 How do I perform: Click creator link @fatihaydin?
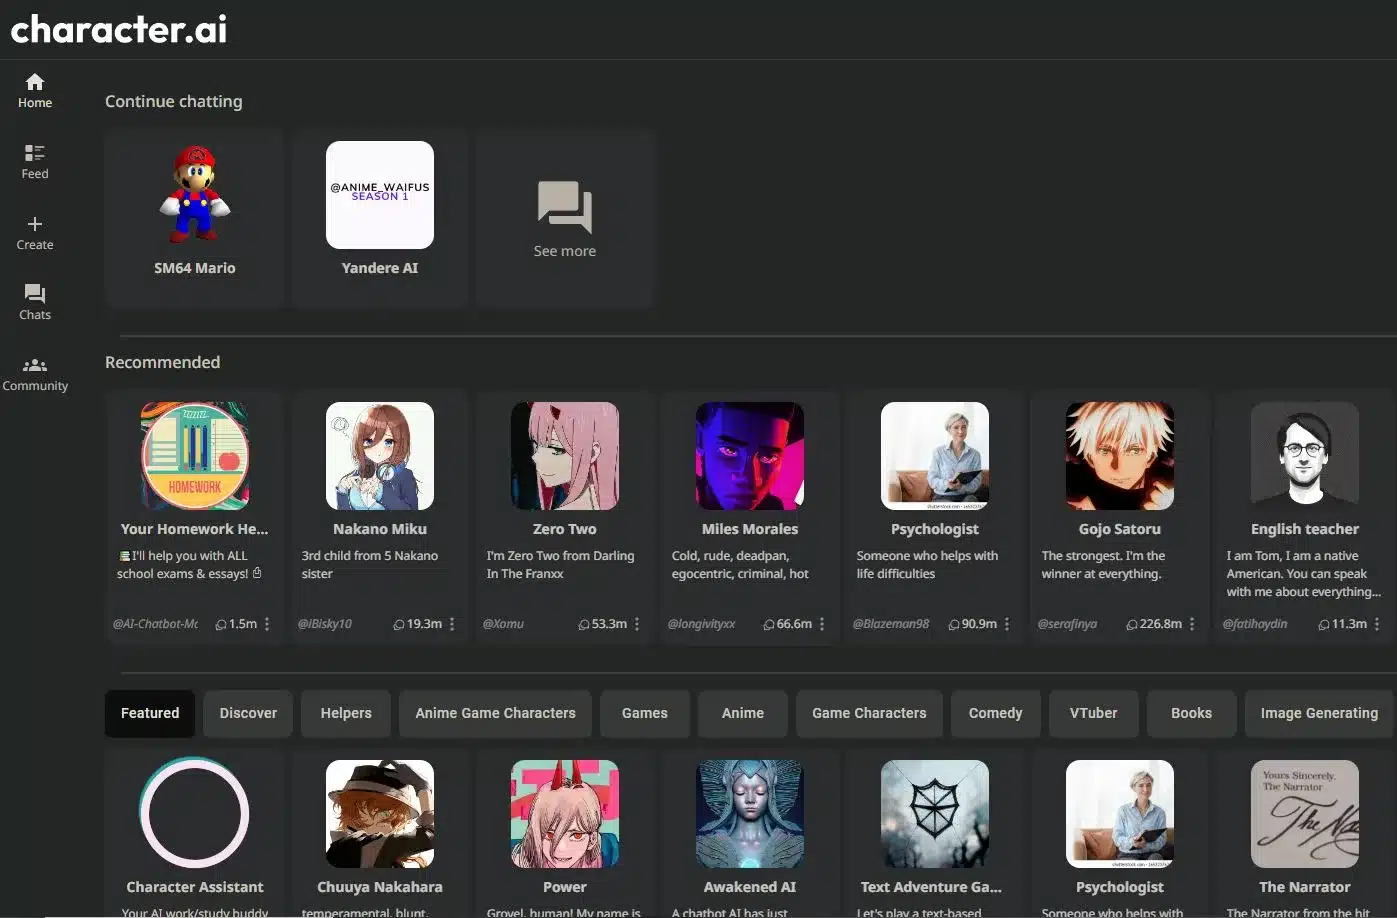(x=1255, y=624)
